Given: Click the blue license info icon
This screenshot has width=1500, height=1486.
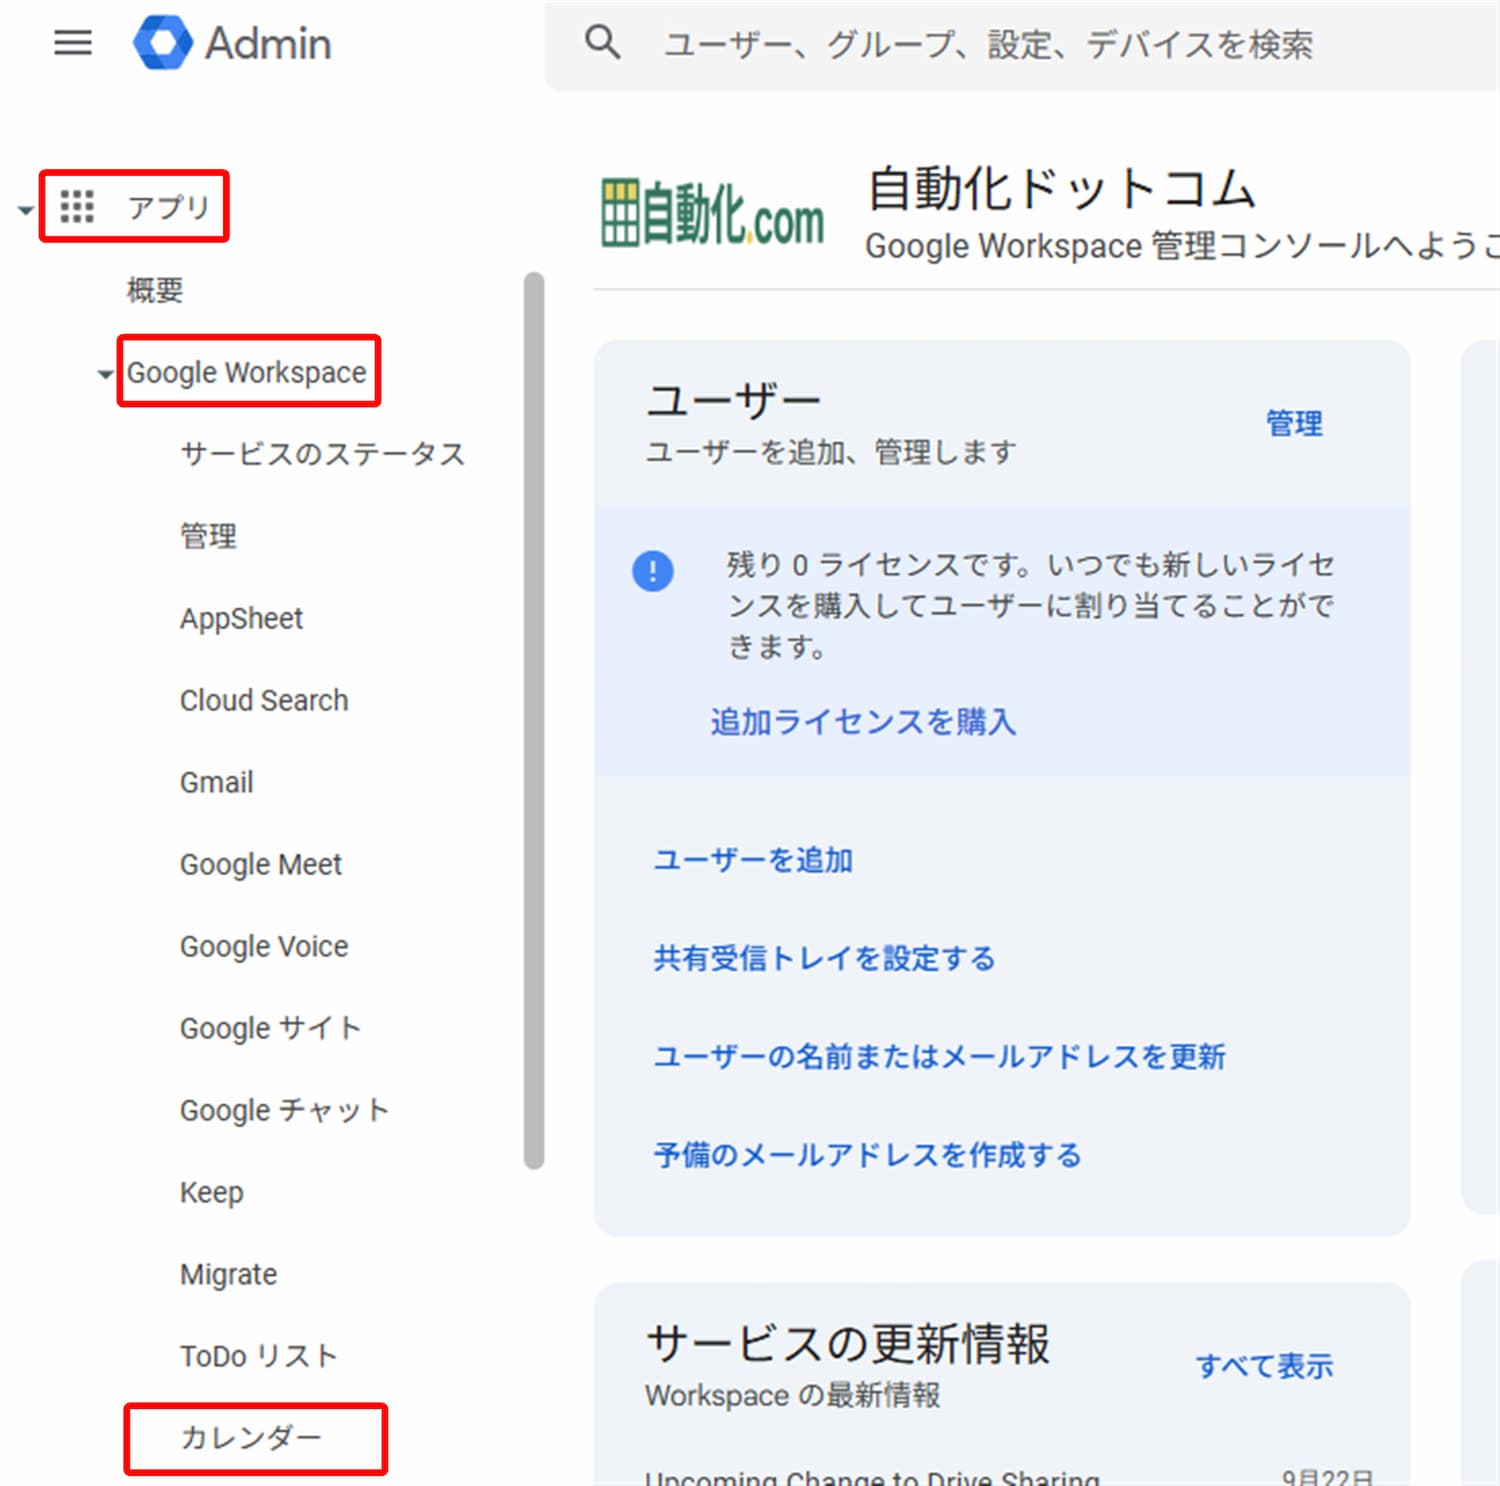Looking at the screenshot, I should pyautogui.click(x=653, y=571).
